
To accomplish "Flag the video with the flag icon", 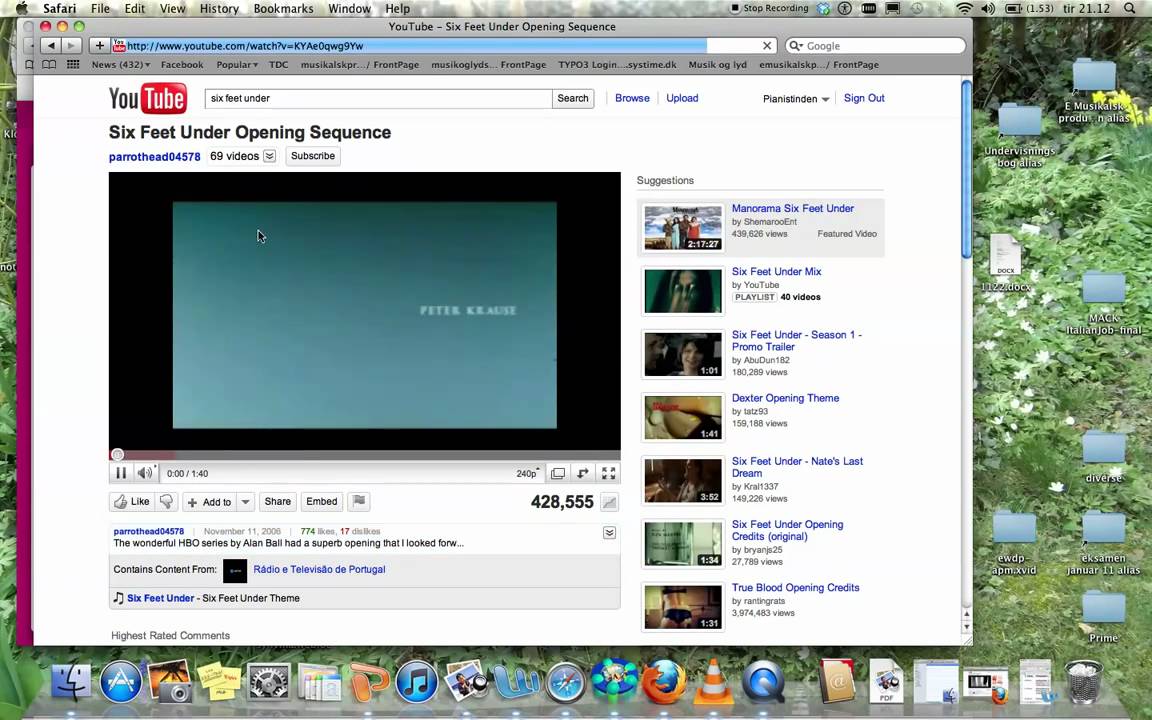I will (359, 502).
